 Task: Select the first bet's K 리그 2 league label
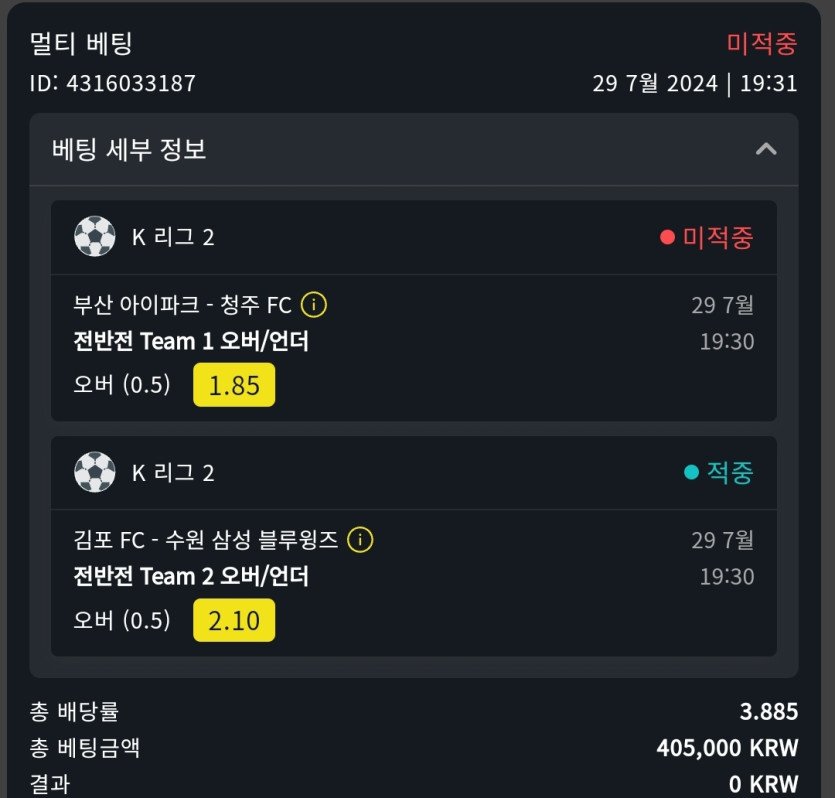[173, 238]
